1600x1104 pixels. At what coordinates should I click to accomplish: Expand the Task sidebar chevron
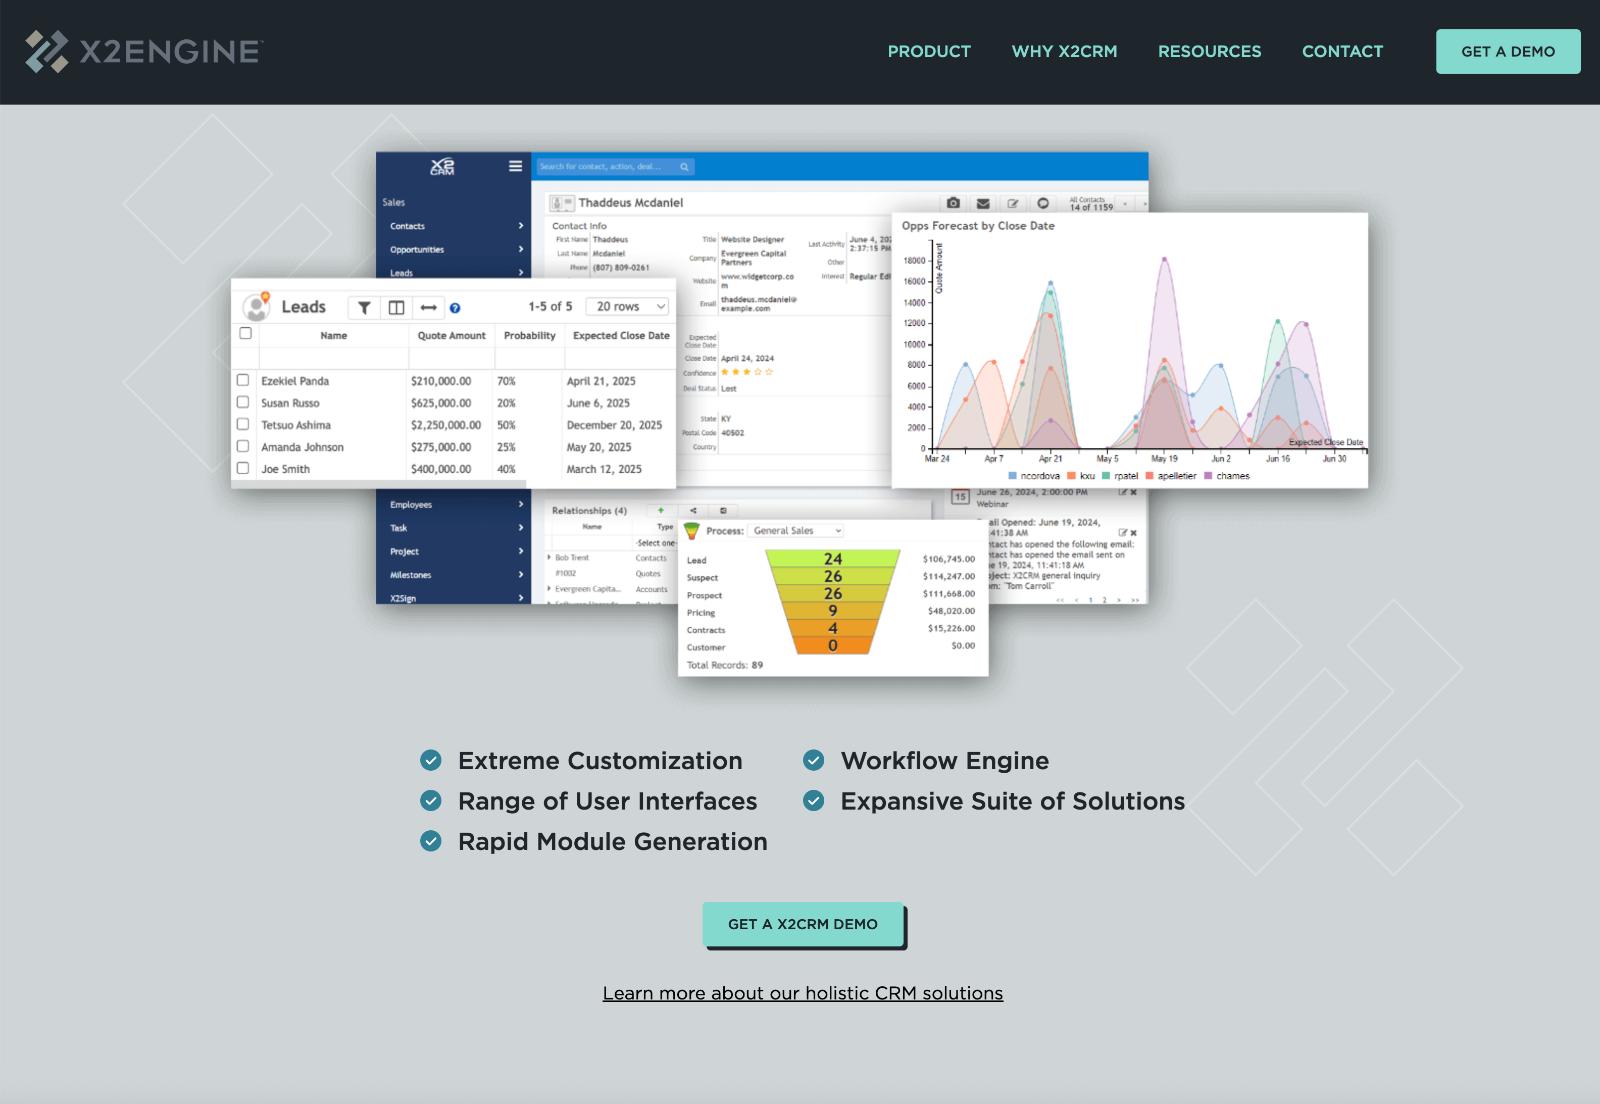tap(520, 528)
